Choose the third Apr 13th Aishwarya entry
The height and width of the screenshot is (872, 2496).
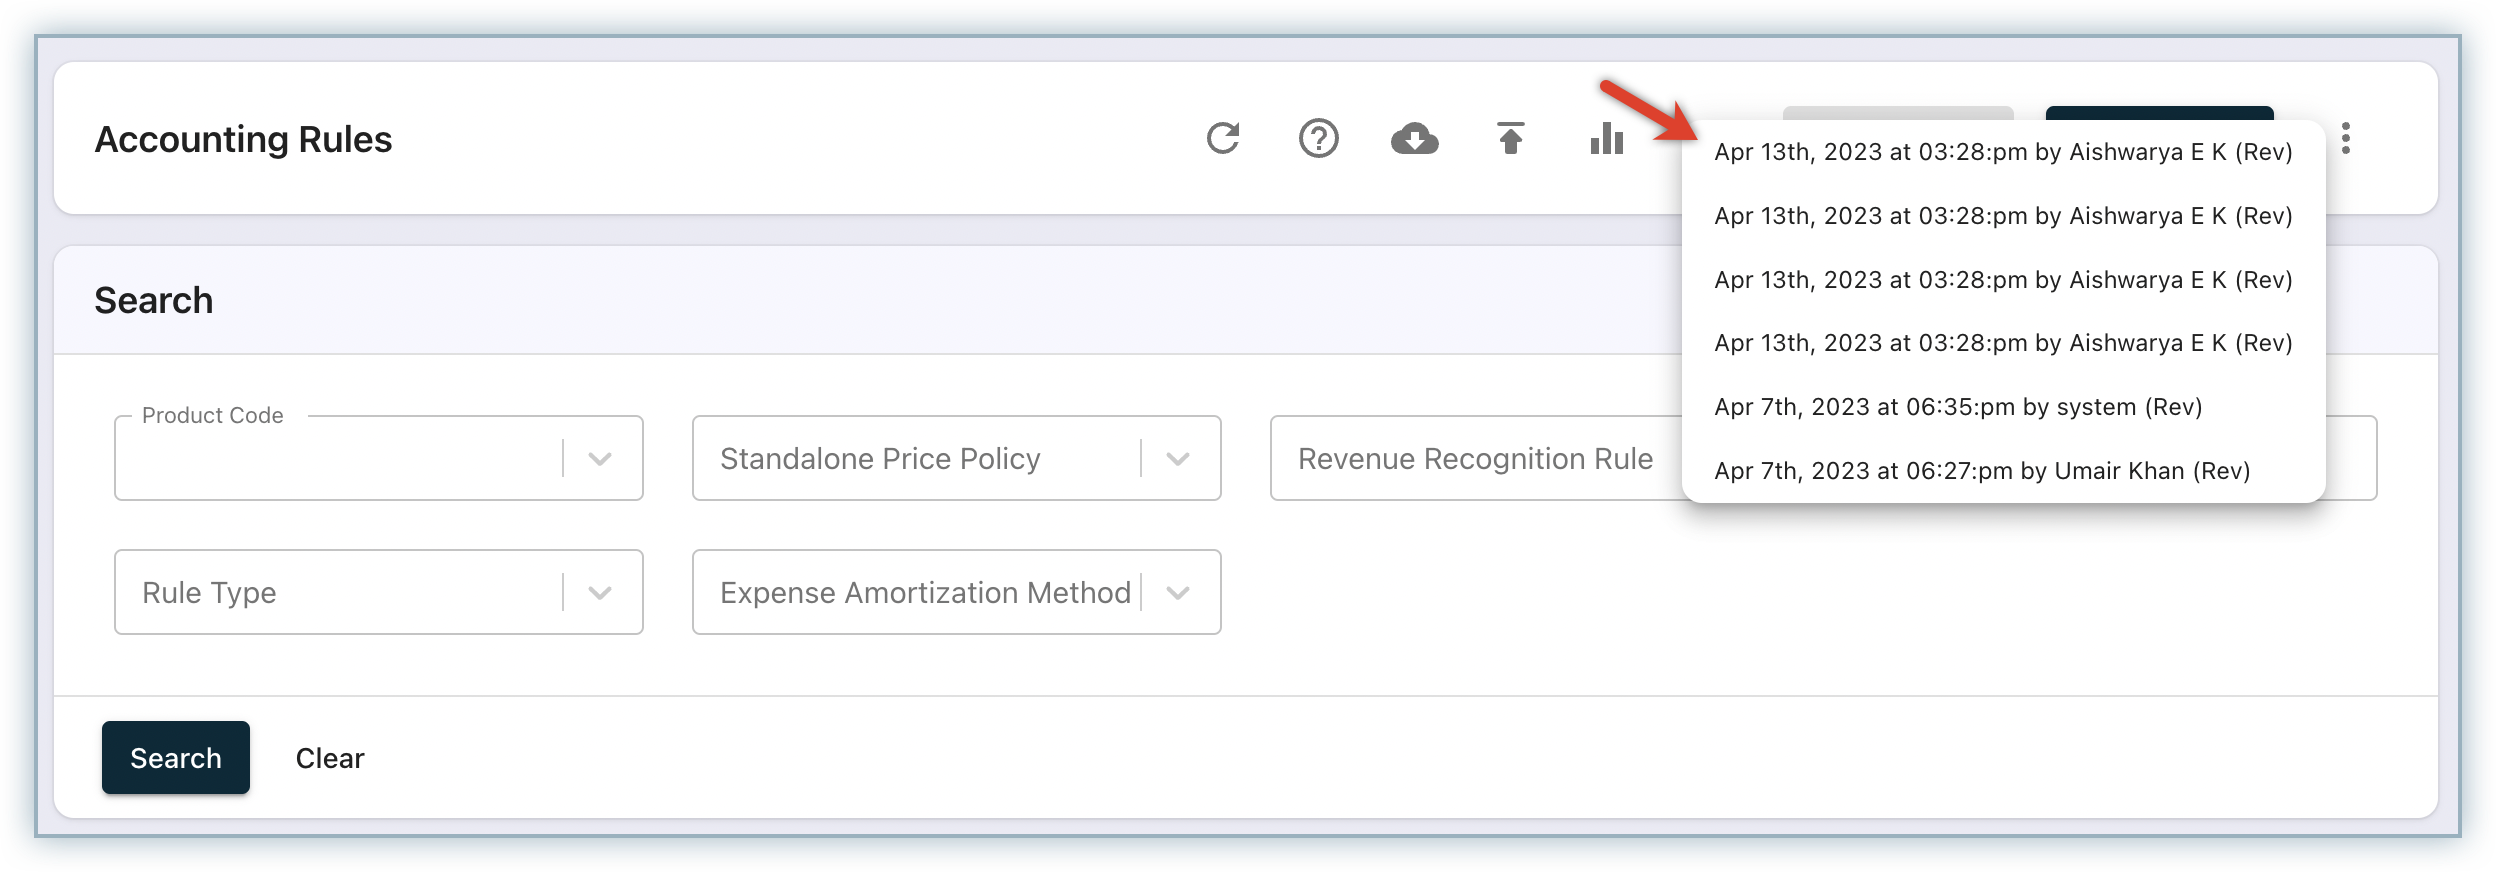(x=2002, y=280)
